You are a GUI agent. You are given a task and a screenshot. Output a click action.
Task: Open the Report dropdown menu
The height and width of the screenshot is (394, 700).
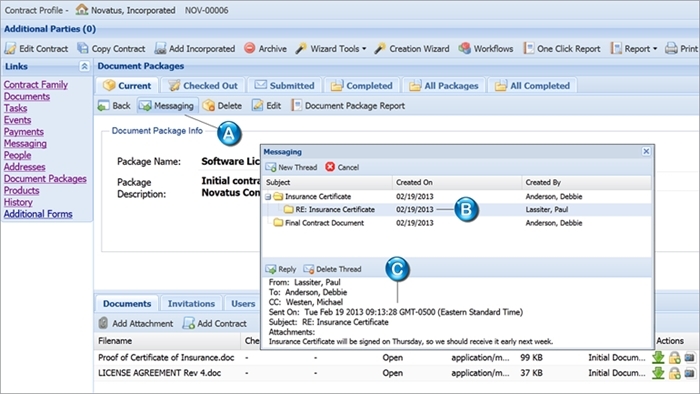pyautogui.click(x=634, y=48)
